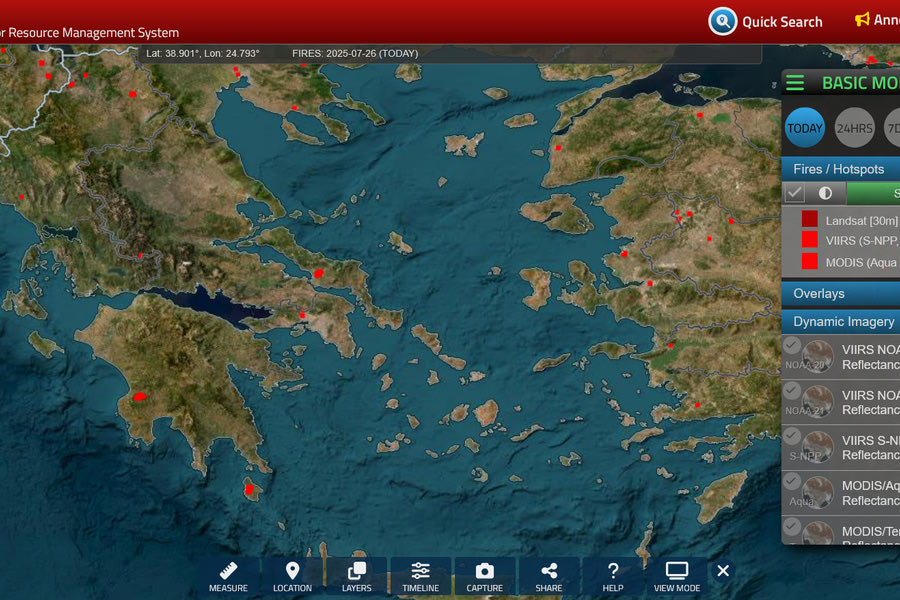Open the Announcements megaphone icon
Screen dimensions: 900x600
862,20
